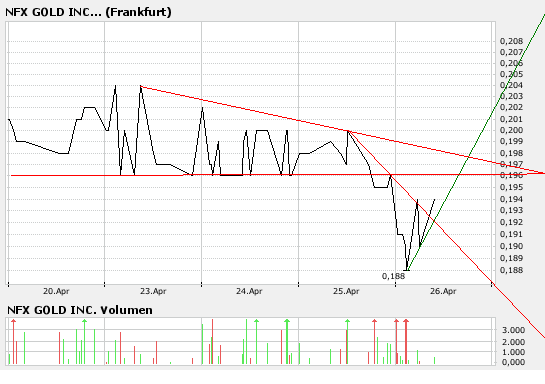
Task: Click the 0,192 price axis label
Action: tap(511, 222)
